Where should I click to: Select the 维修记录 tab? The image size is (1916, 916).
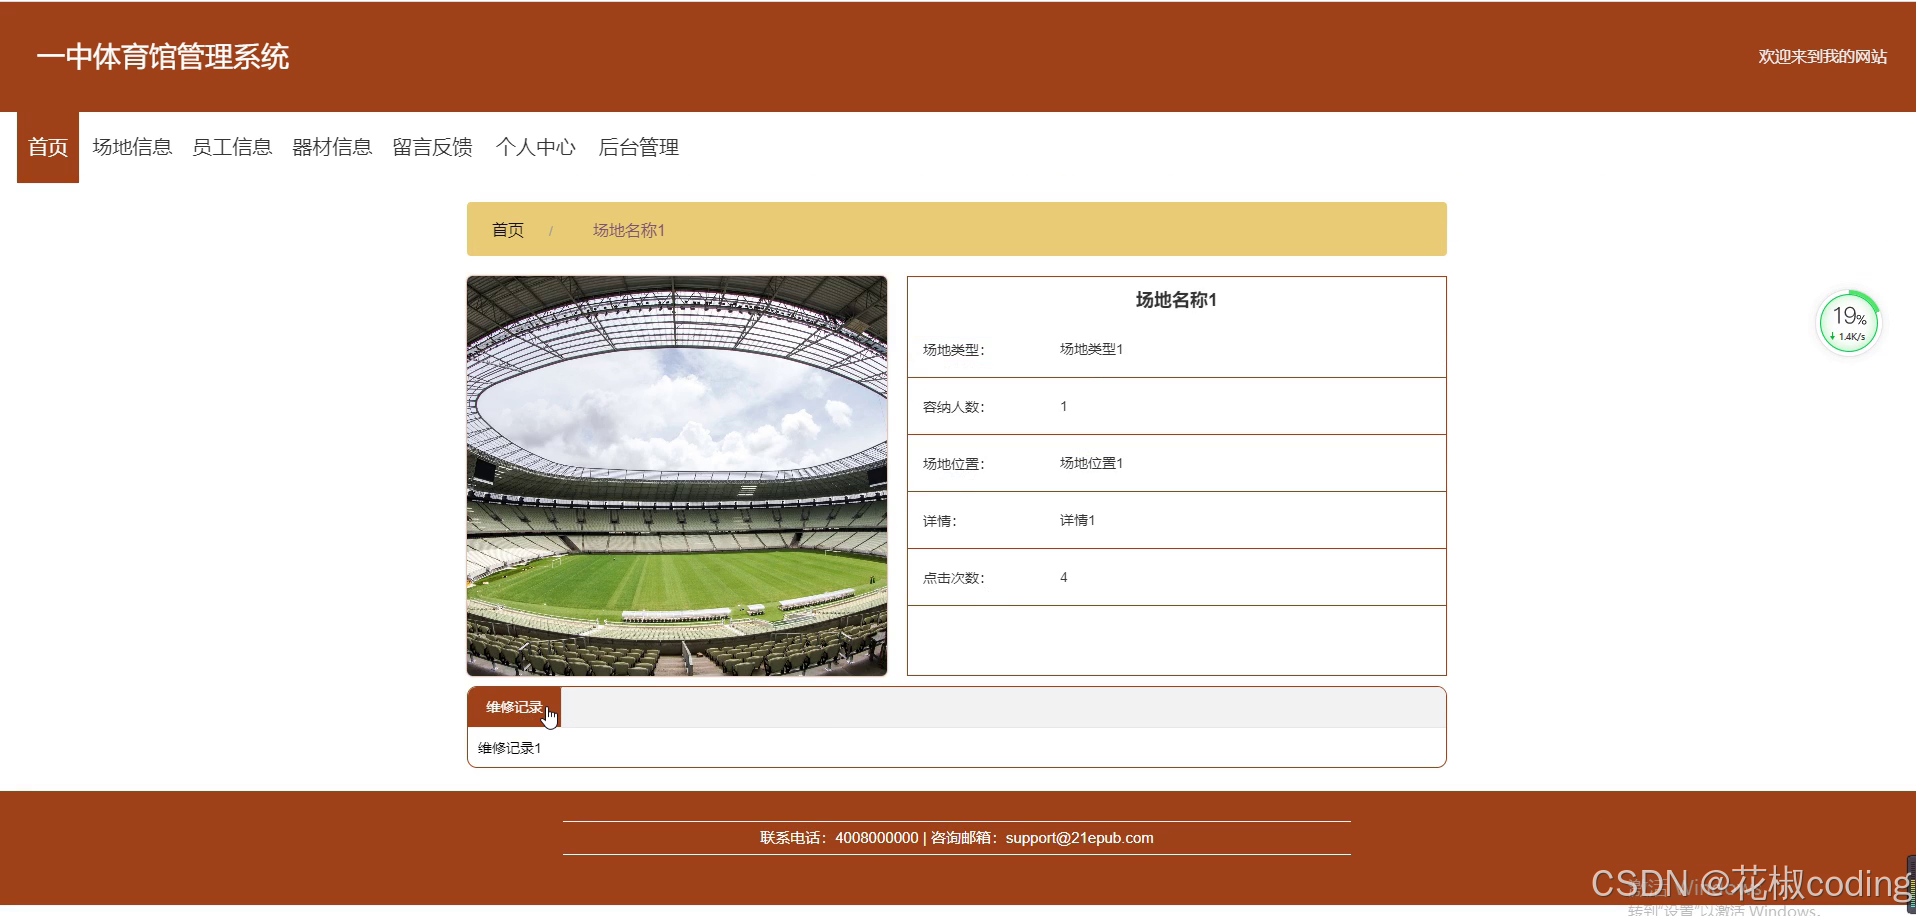point(514,707)
